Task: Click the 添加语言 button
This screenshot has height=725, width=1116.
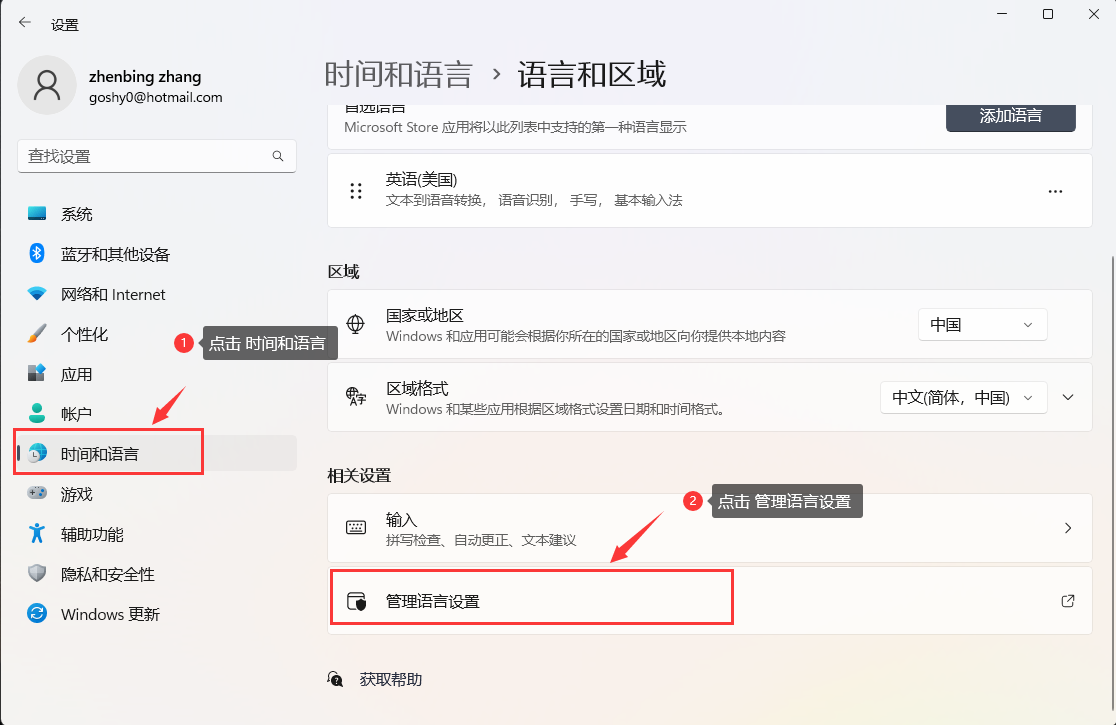Action: coord(1010,116)
